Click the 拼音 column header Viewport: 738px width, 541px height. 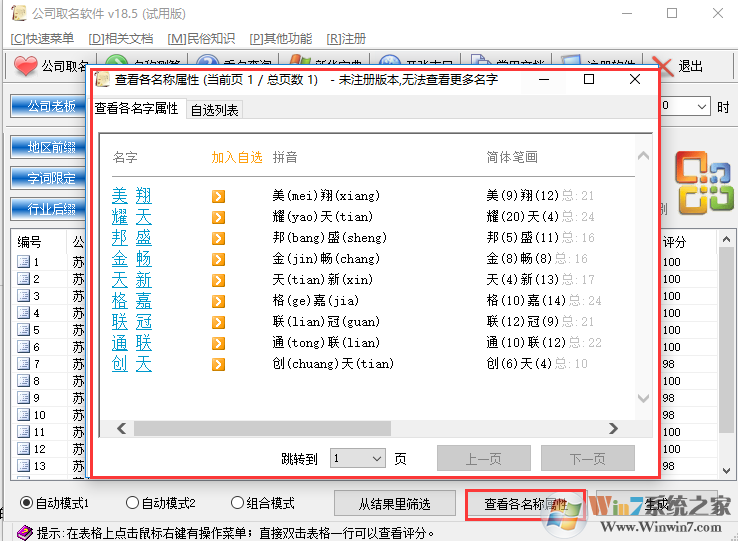pos(285,157)
